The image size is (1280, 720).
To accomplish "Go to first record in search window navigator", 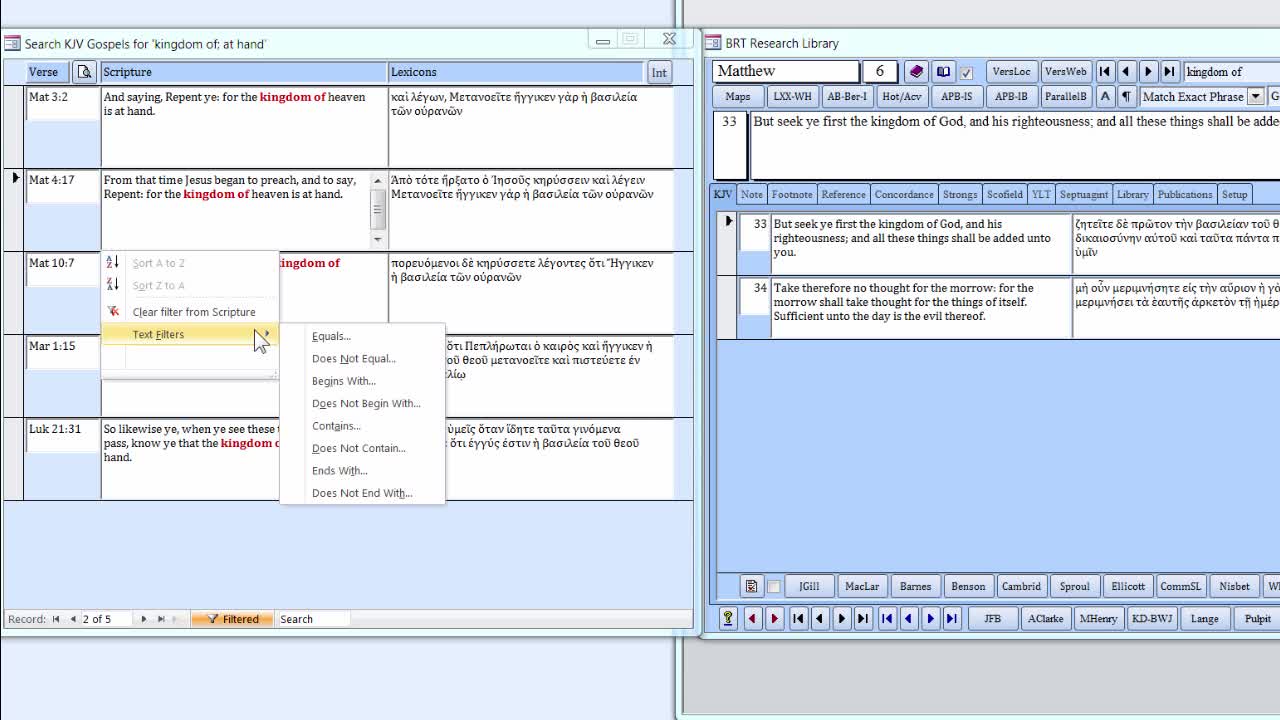I will point(56,619).
